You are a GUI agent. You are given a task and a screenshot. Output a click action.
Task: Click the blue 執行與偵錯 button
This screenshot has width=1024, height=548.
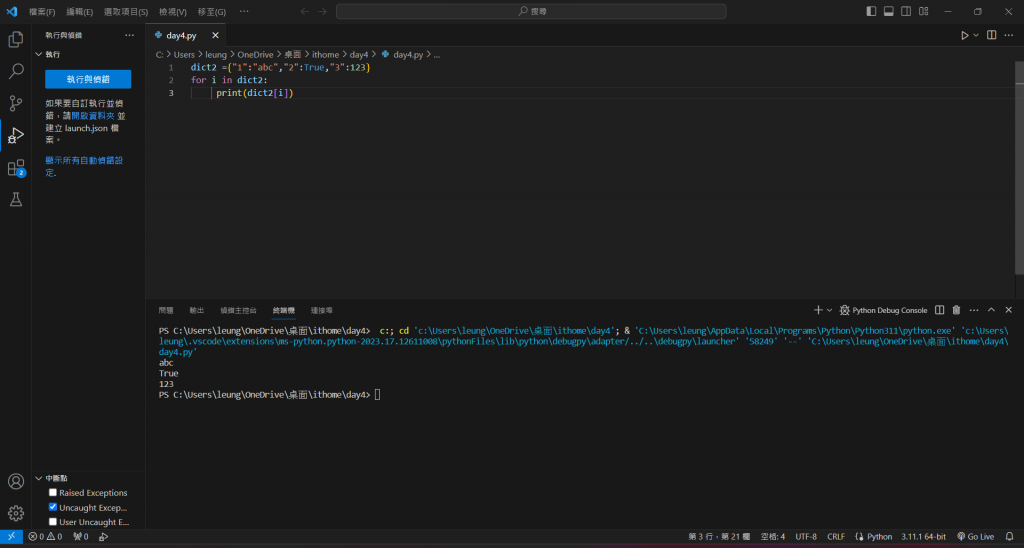(x=88, y=79)
